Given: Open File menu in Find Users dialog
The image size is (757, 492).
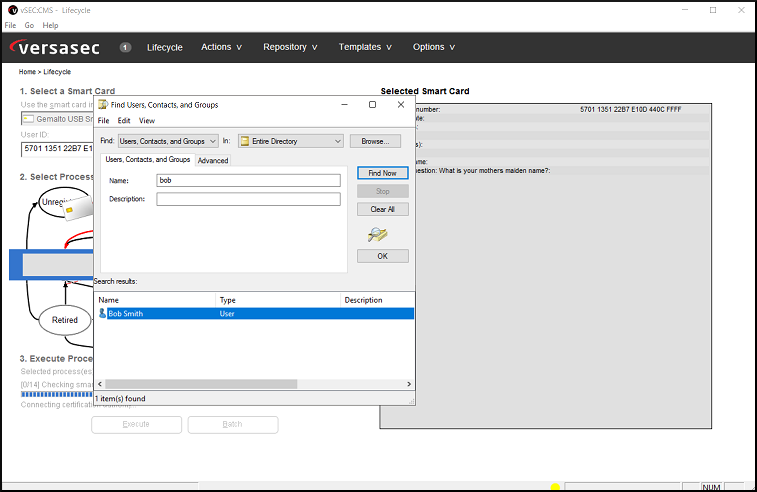Looking at the screenshot, I should pos(103,120).
